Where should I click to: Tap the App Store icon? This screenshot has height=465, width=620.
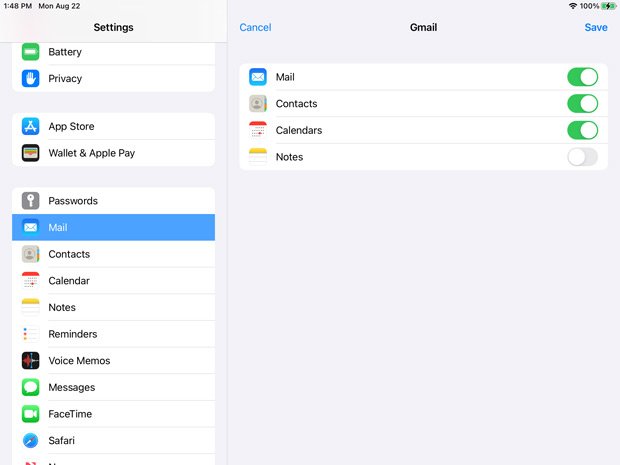pyautogui.click(x=30, y=126)
